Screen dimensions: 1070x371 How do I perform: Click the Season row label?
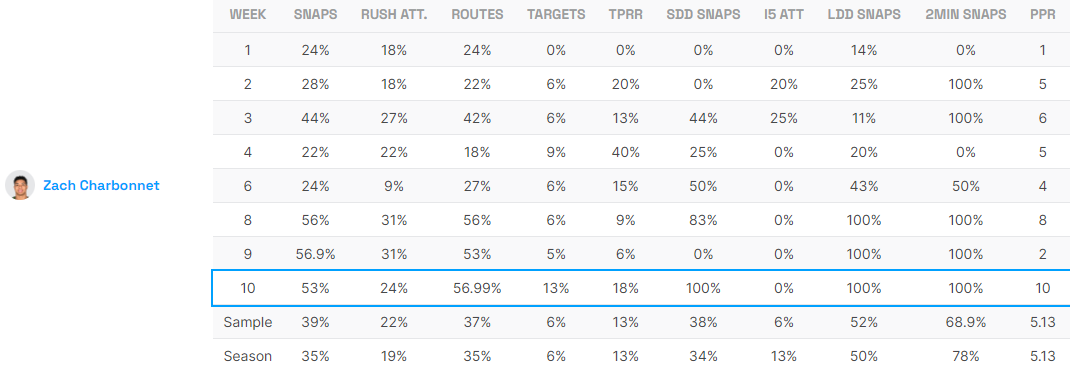[x=248, y=356]
